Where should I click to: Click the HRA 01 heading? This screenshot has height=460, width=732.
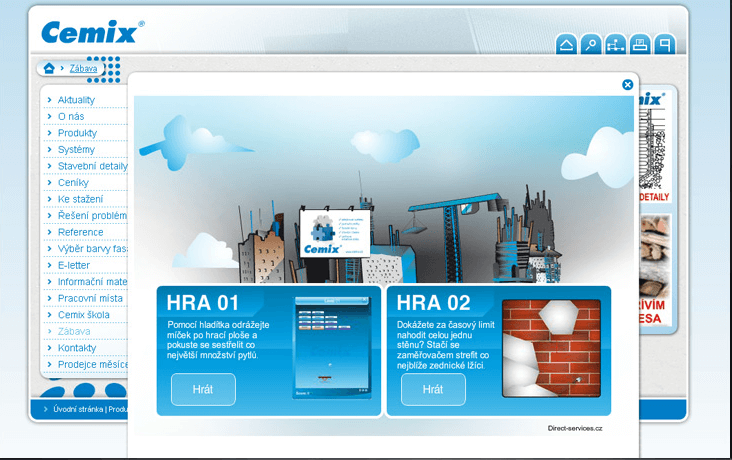coord(203,303)
